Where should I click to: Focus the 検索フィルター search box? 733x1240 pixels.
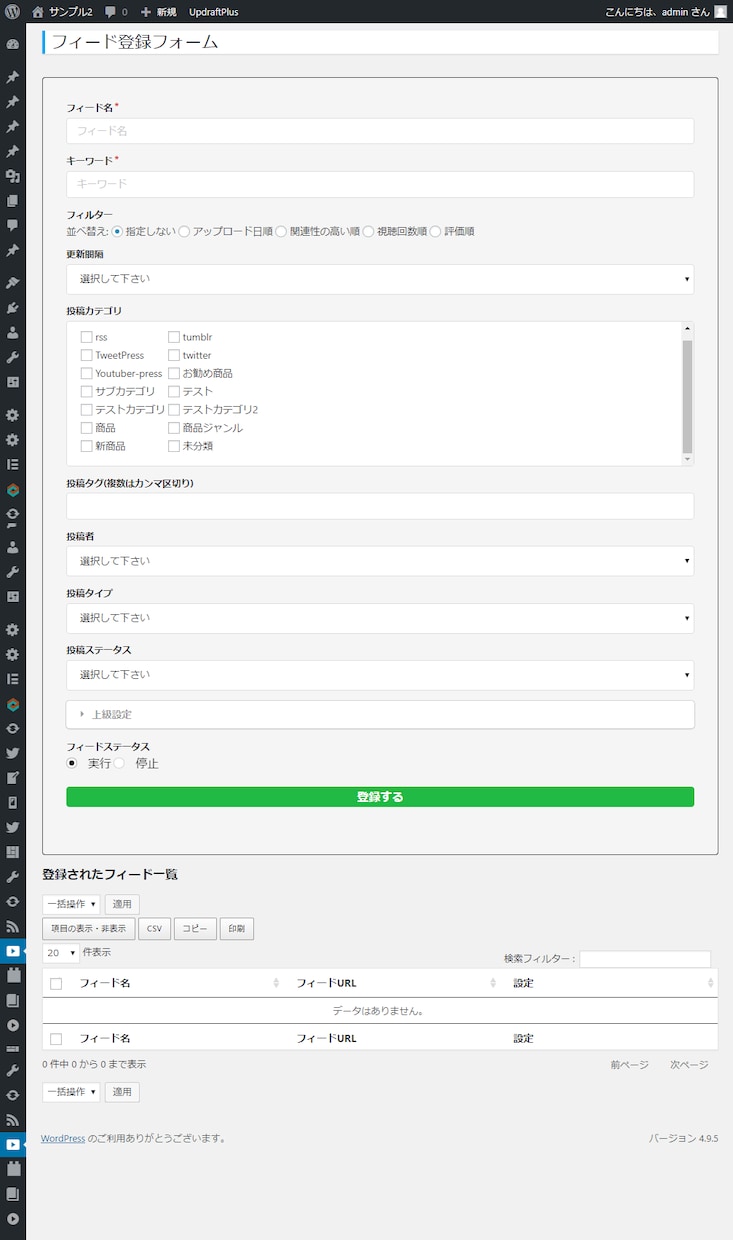coord(645,959)
